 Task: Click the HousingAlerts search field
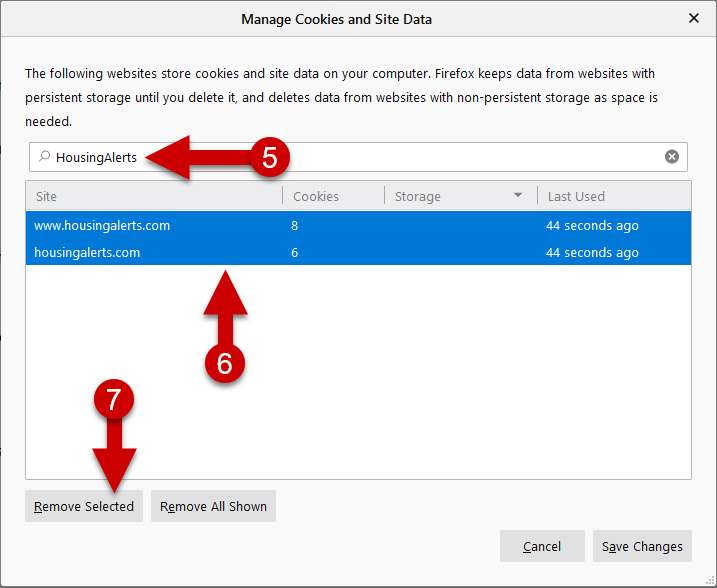coord(358,157)
